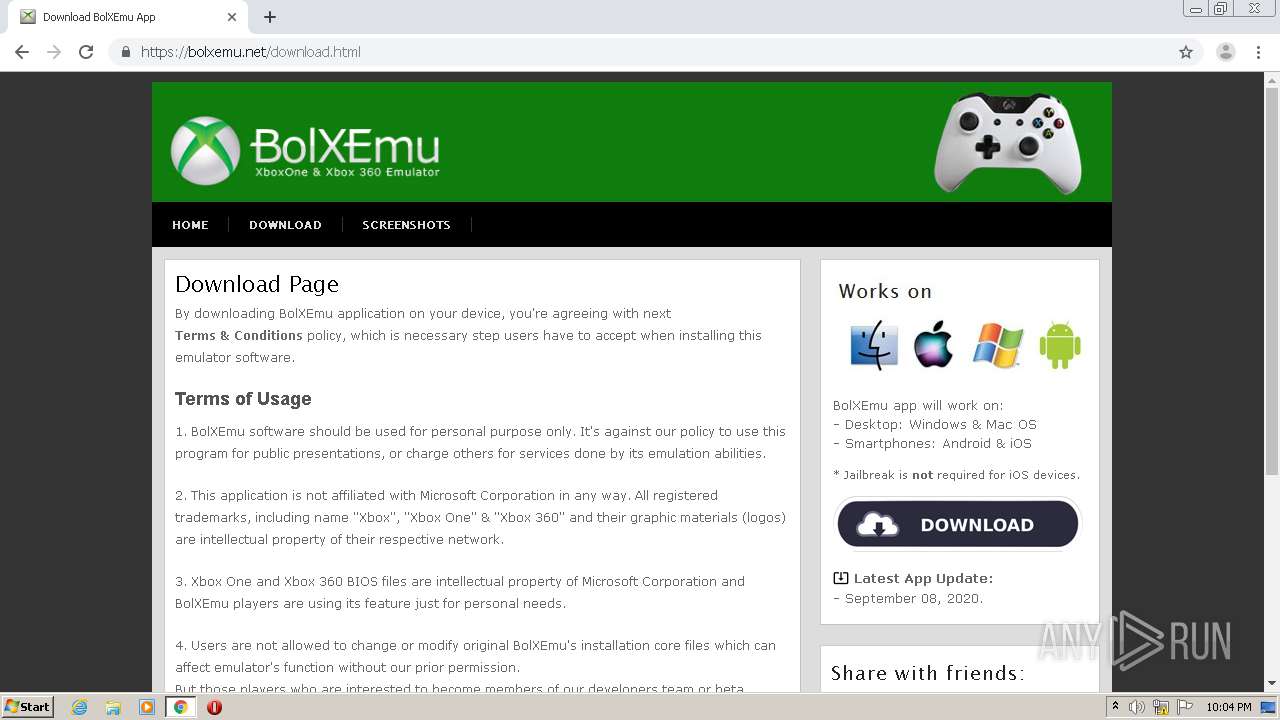The height and width of the screenshot is (720, 1280).
Task: Click the padlock site info icon
Action: [125, 52]
